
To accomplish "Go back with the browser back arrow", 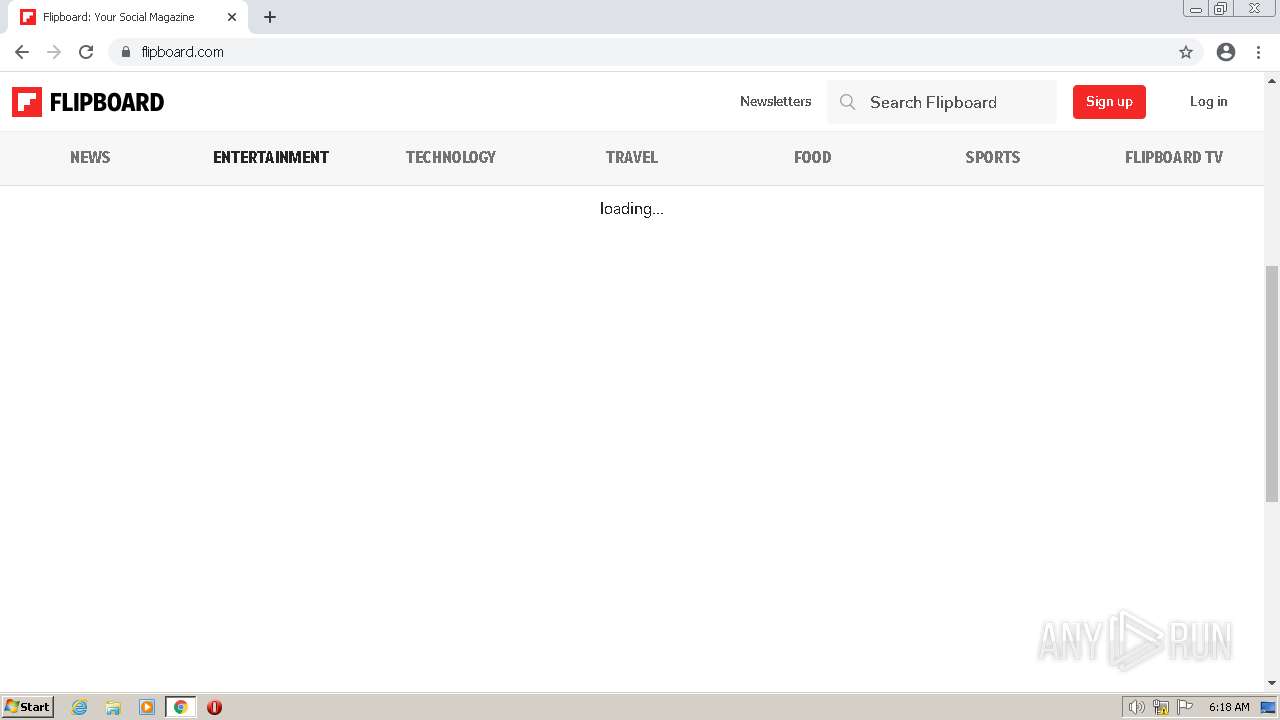I will (x=22, y=52).
